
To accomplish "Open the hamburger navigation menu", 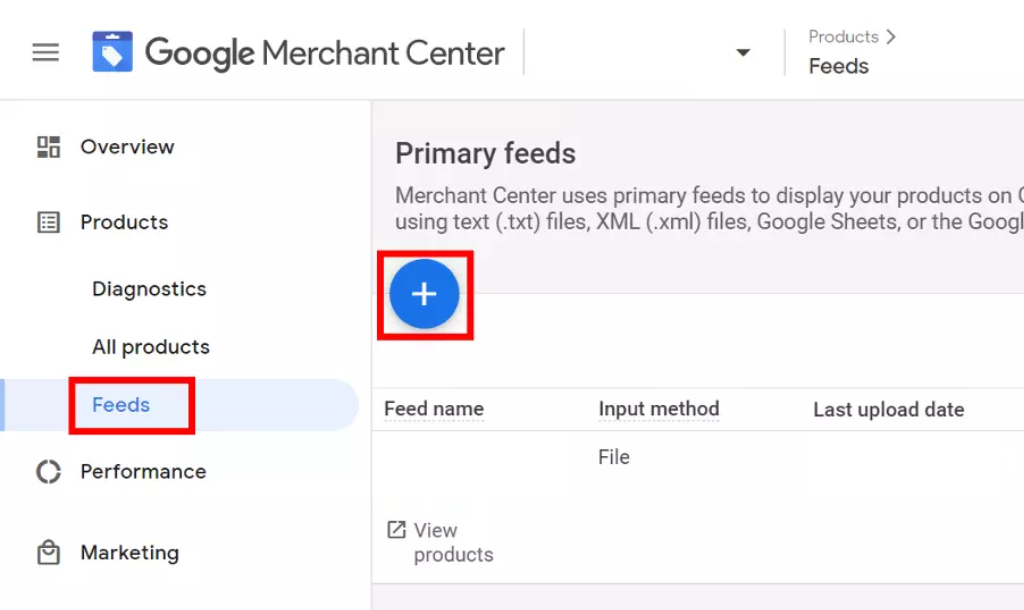I will 46,52.
